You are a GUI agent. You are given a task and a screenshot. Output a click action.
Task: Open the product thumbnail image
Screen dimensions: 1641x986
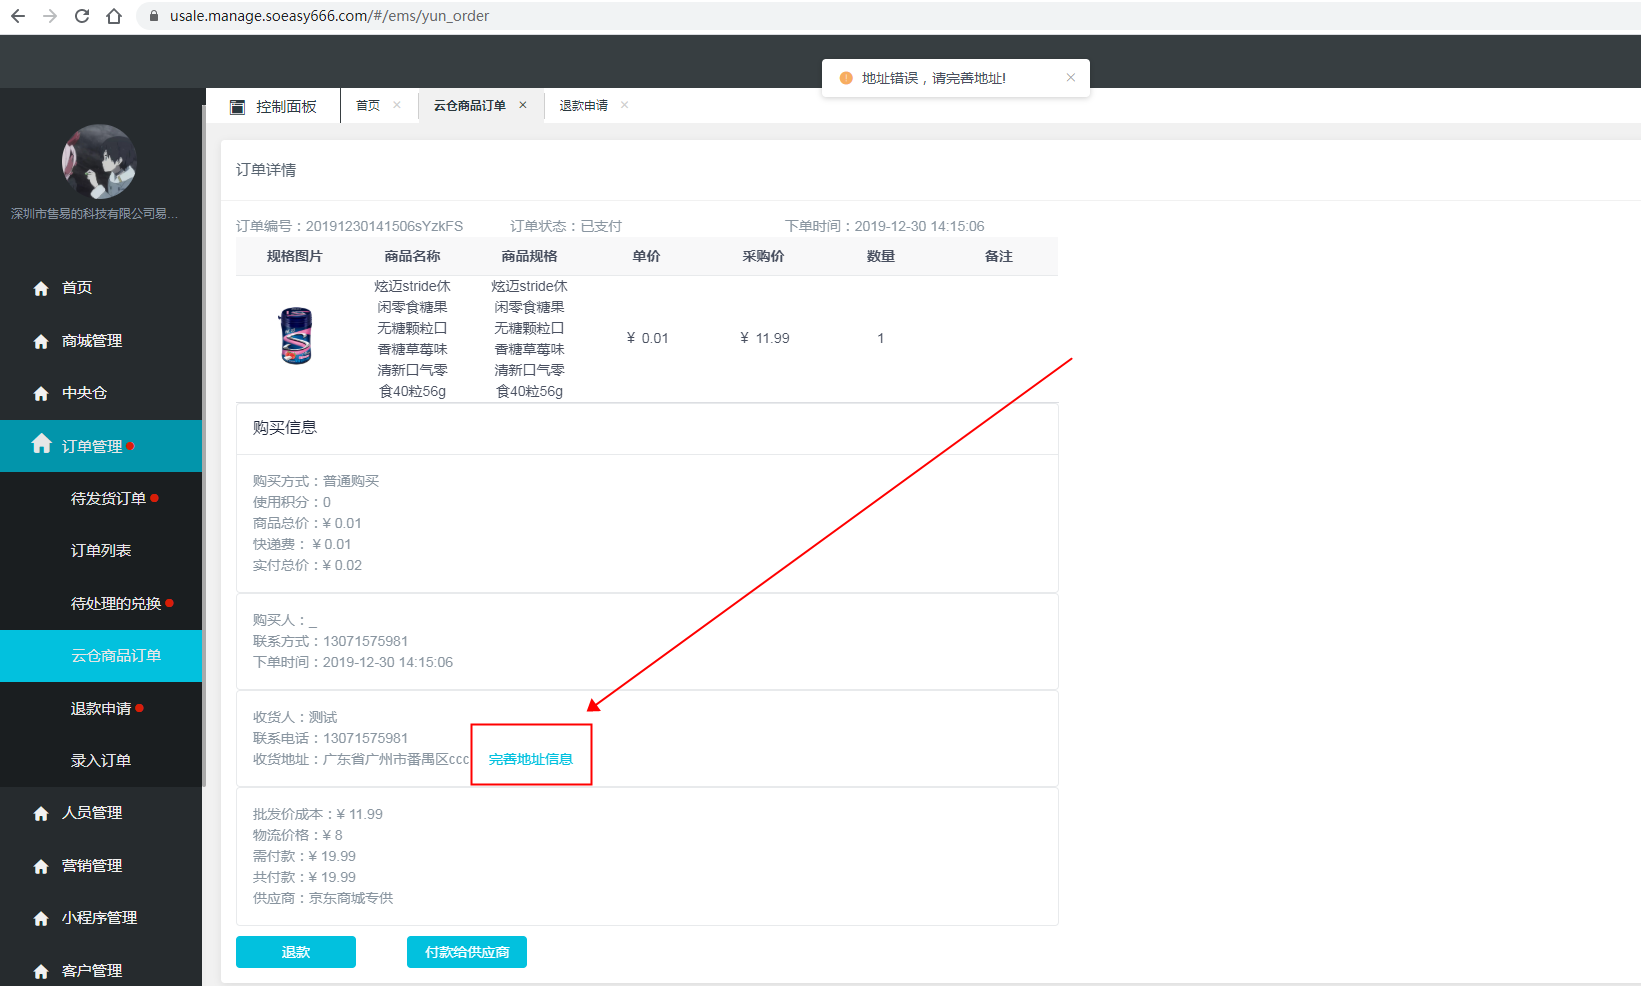pyautogui.click(x=295, y=336)
